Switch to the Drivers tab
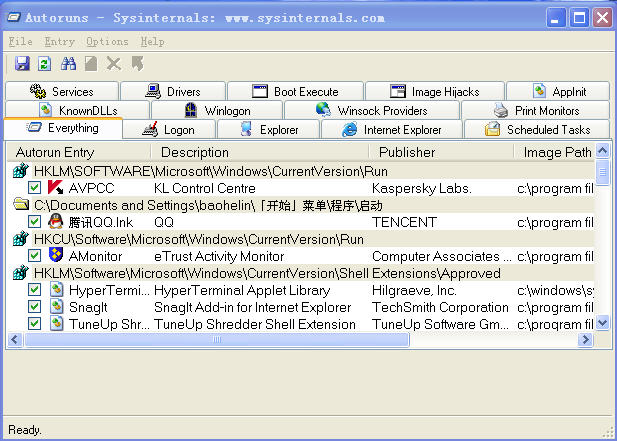The width and height of the screenshot is (617, 441). pos(173,91)
